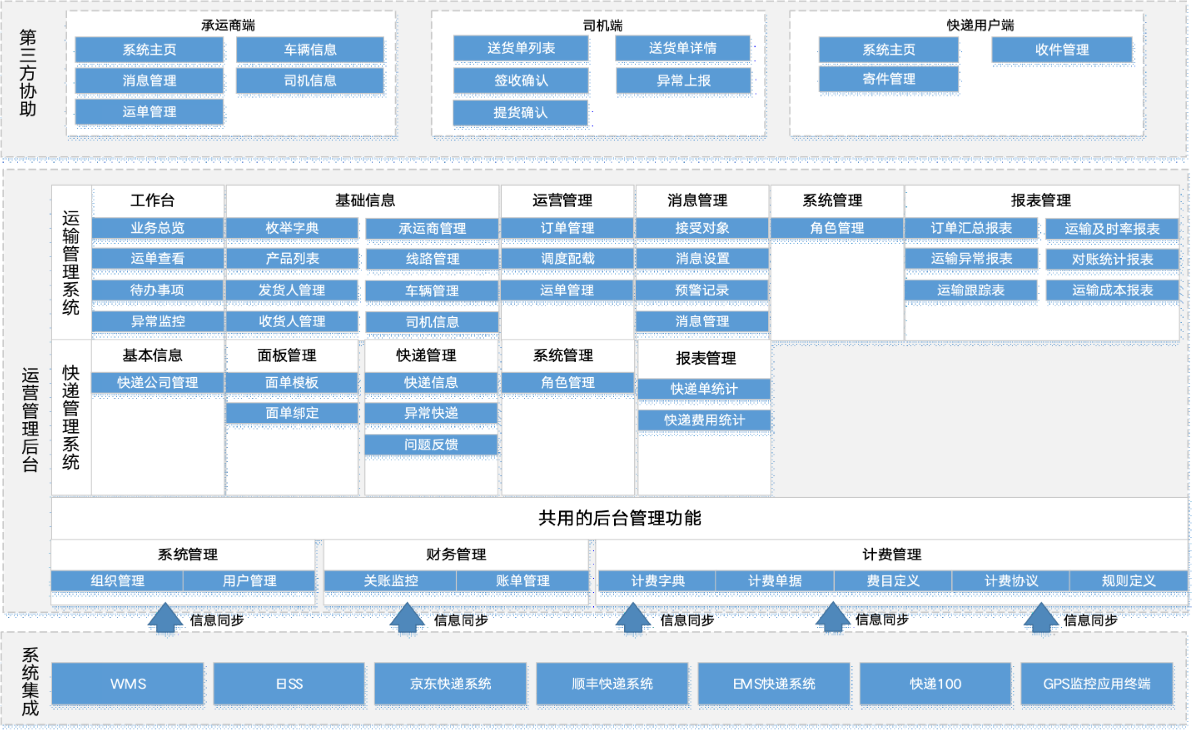Select the EMS快递系统 box
The image size is (1192, 730).
tap(774, 684)
